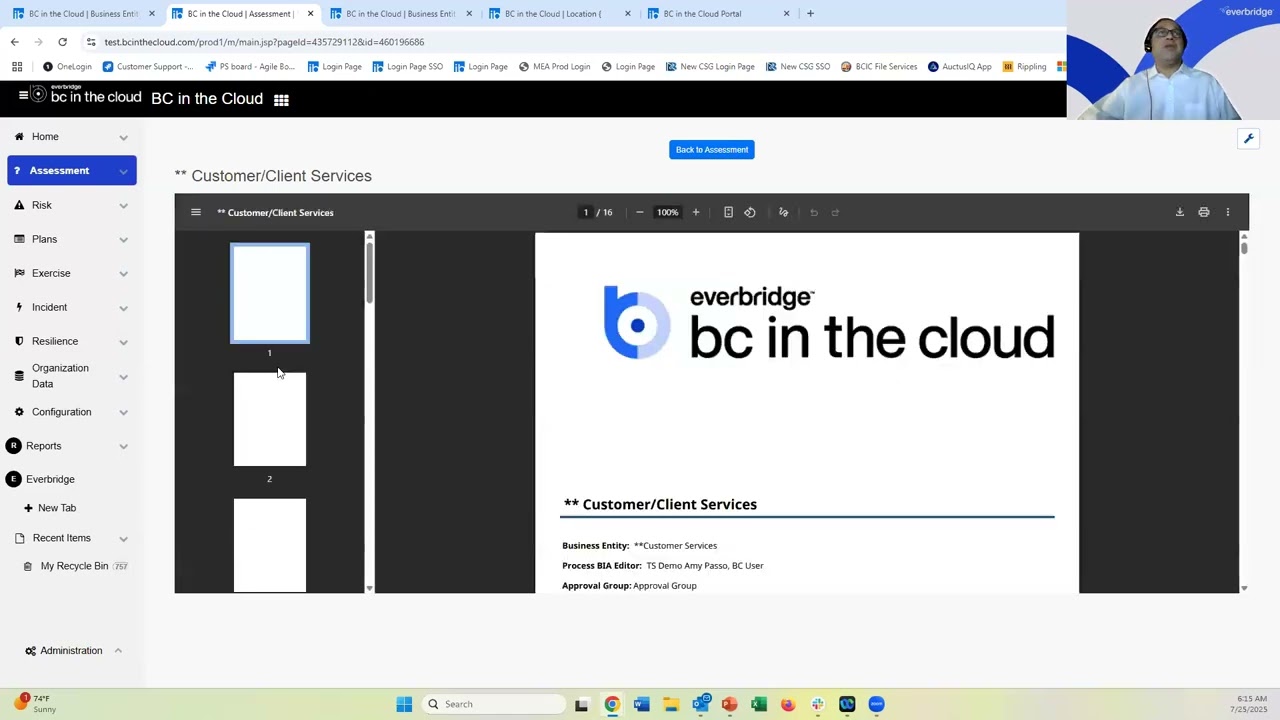
Task: Open Zoom from the taskbar
Action: pos(876,704)
